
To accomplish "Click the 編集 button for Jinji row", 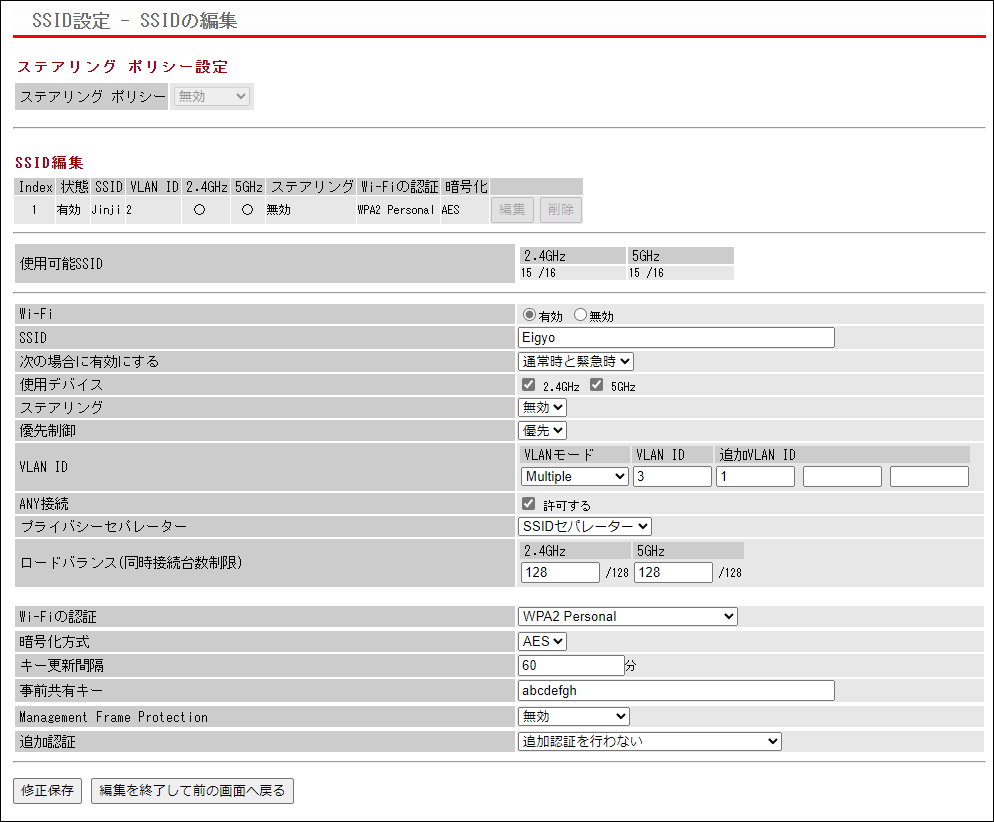I will (x=512, y=210).
